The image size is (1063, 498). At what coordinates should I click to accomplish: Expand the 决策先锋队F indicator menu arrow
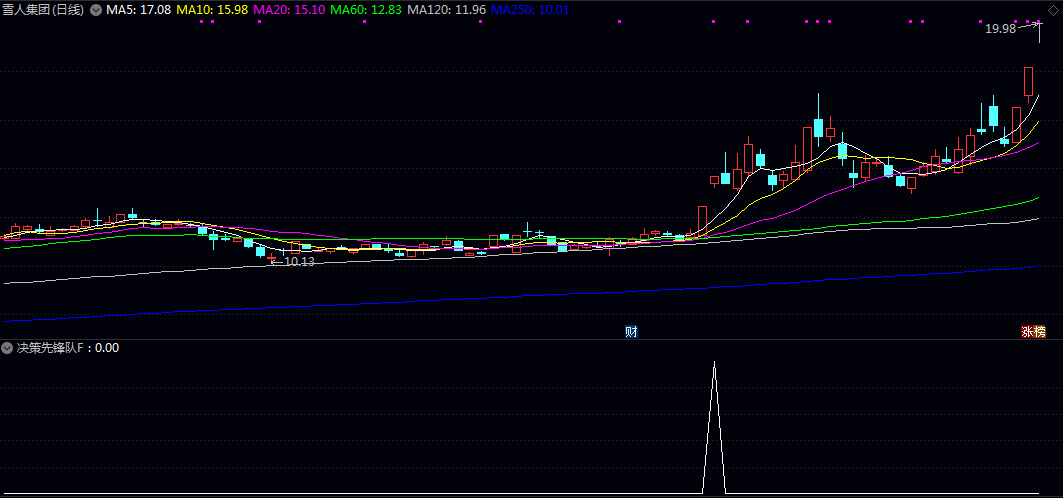coord(7,348)
